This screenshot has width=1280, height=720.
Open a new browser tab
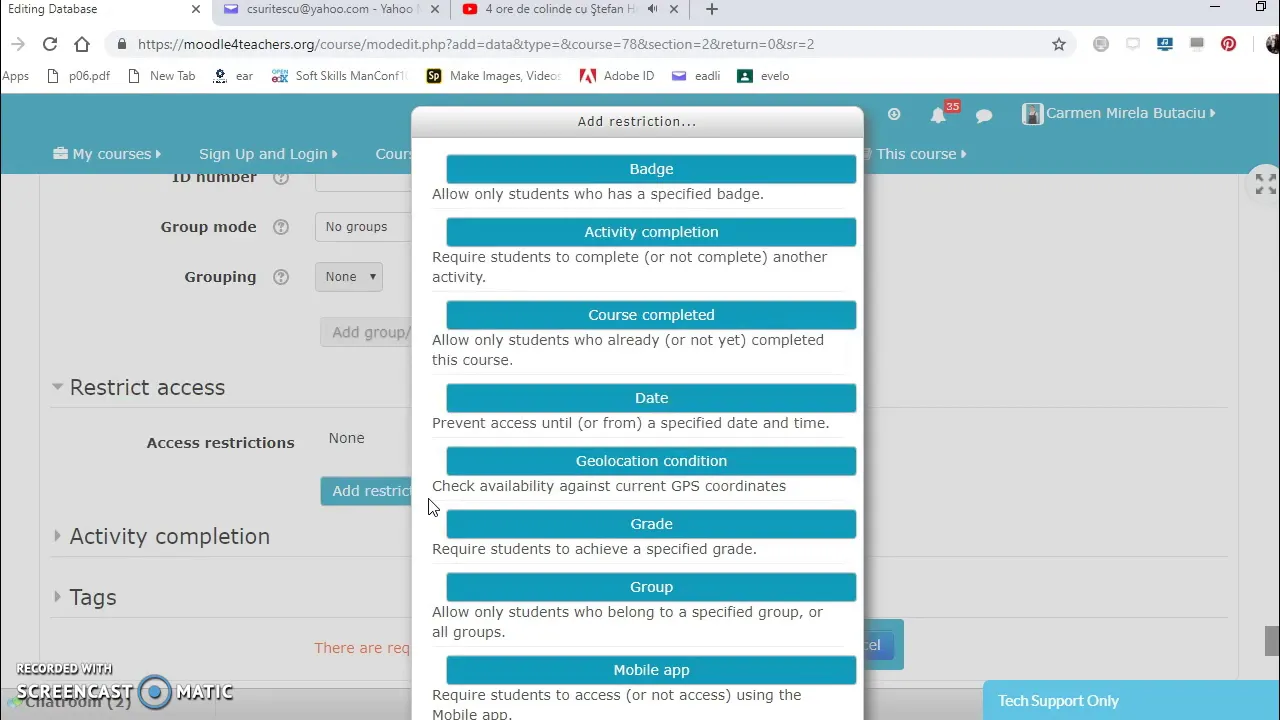[711, 9]
